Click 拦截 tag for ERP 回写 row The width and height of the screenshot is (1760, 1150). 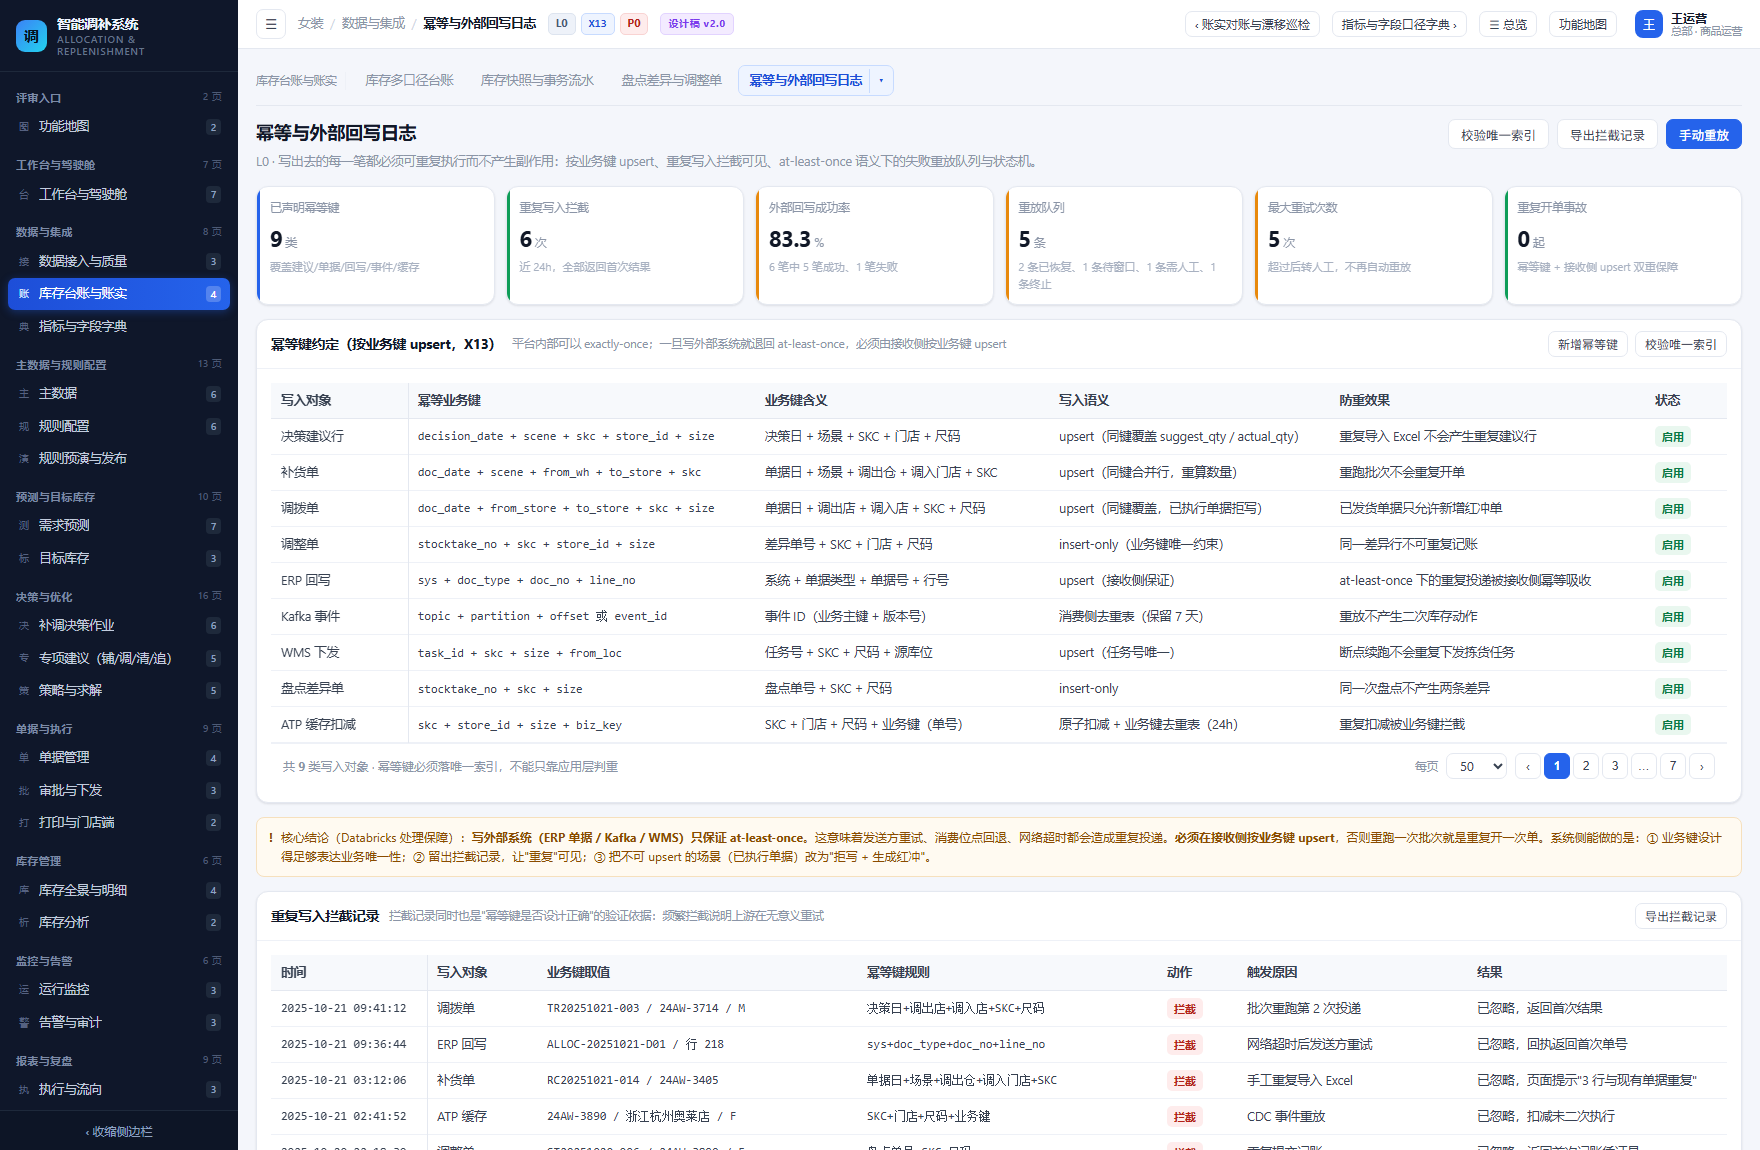pos(1184,1045)
